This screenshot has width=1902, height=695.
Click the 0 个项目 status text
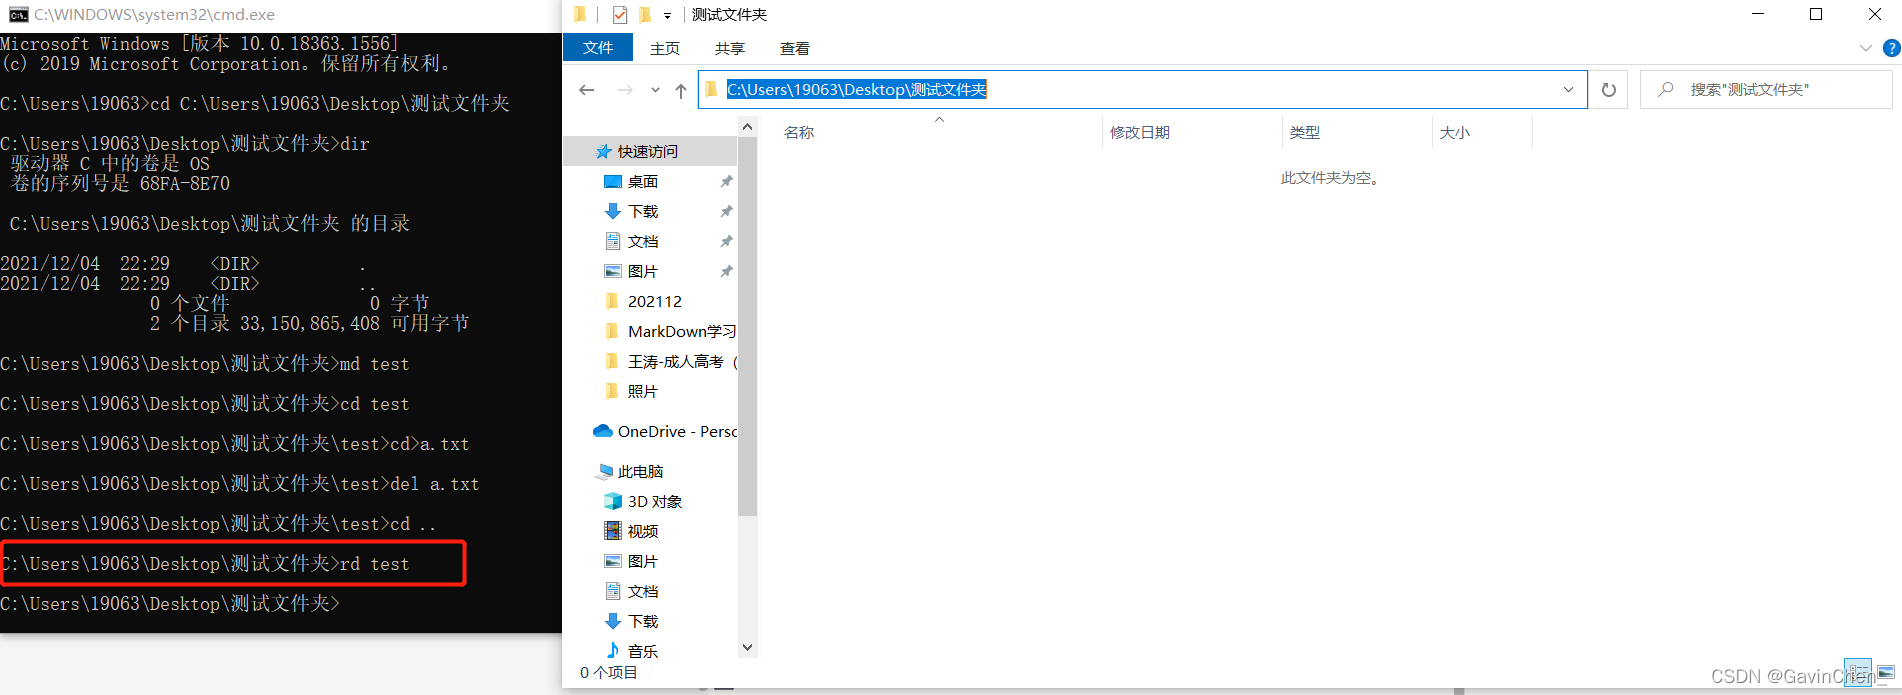[x=608, y=672]
